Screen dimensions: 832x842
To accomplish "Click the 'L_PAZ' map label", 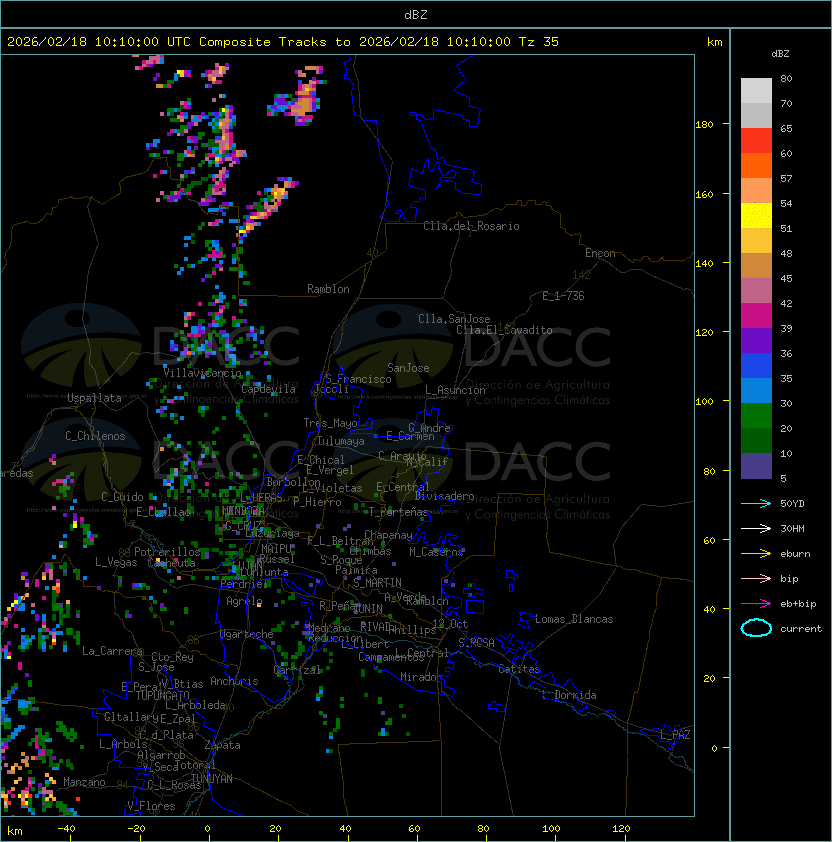I will 675,734.
